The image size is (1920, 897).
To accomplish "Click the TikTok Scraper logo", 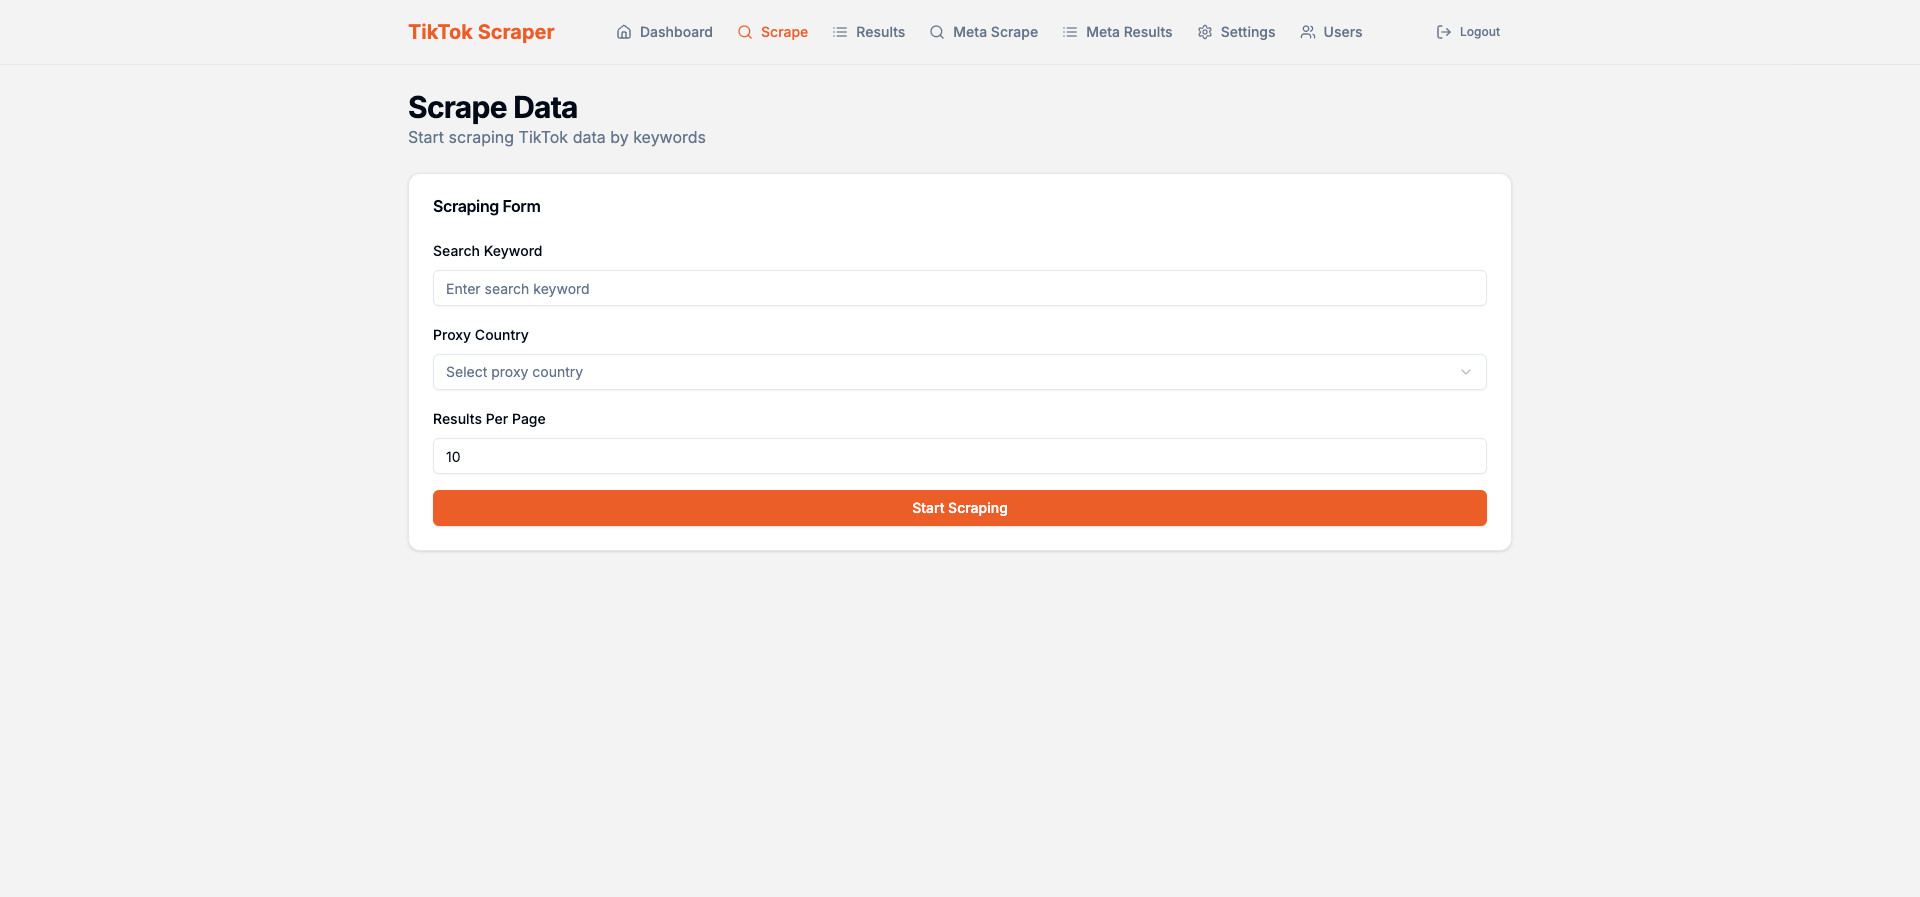I will (481, 32).
